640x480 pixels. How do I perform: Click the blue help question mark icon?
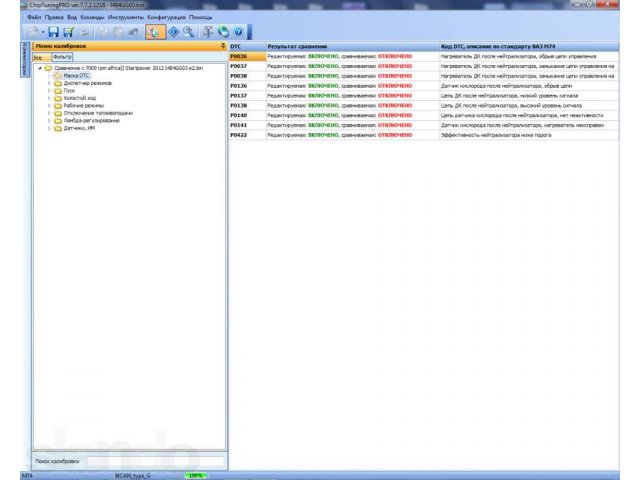(x=239, y=32)
